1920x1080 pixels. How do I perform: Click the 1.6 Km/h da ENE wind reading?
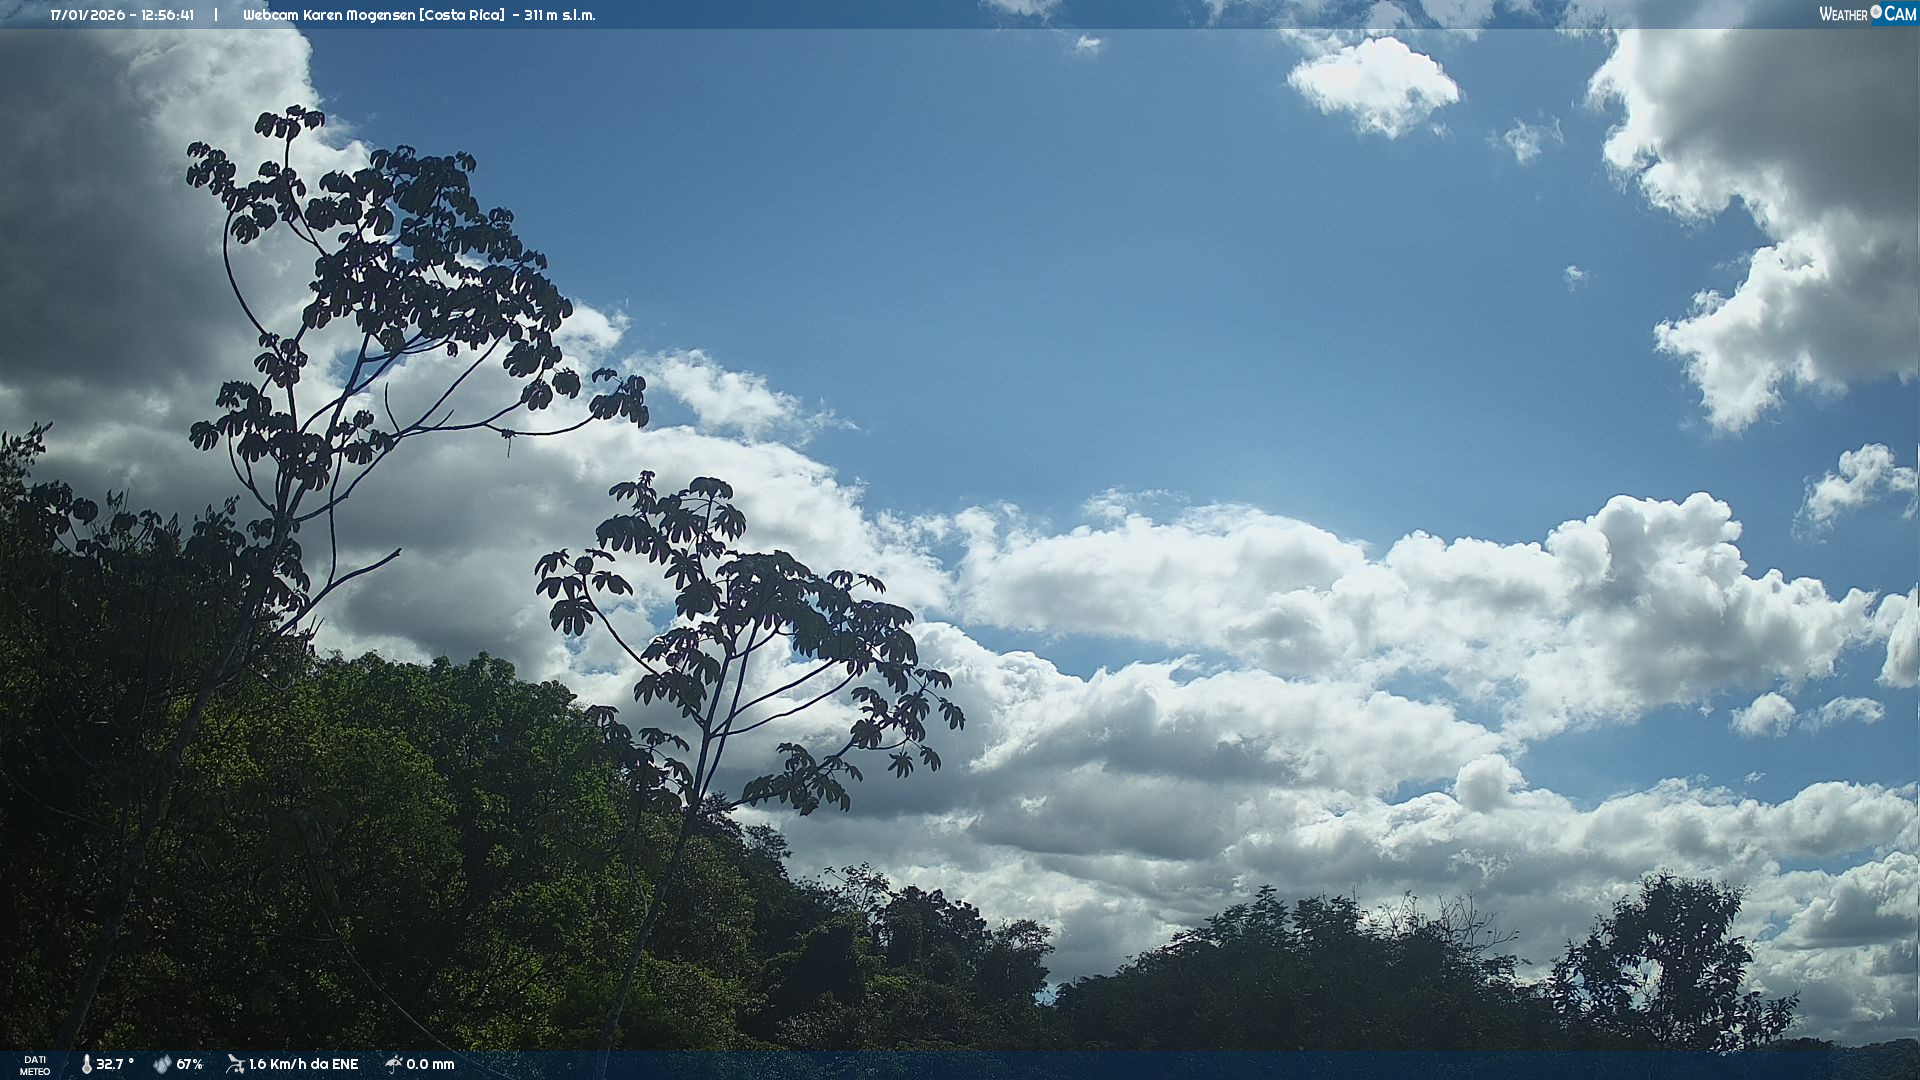[303, 1064]
